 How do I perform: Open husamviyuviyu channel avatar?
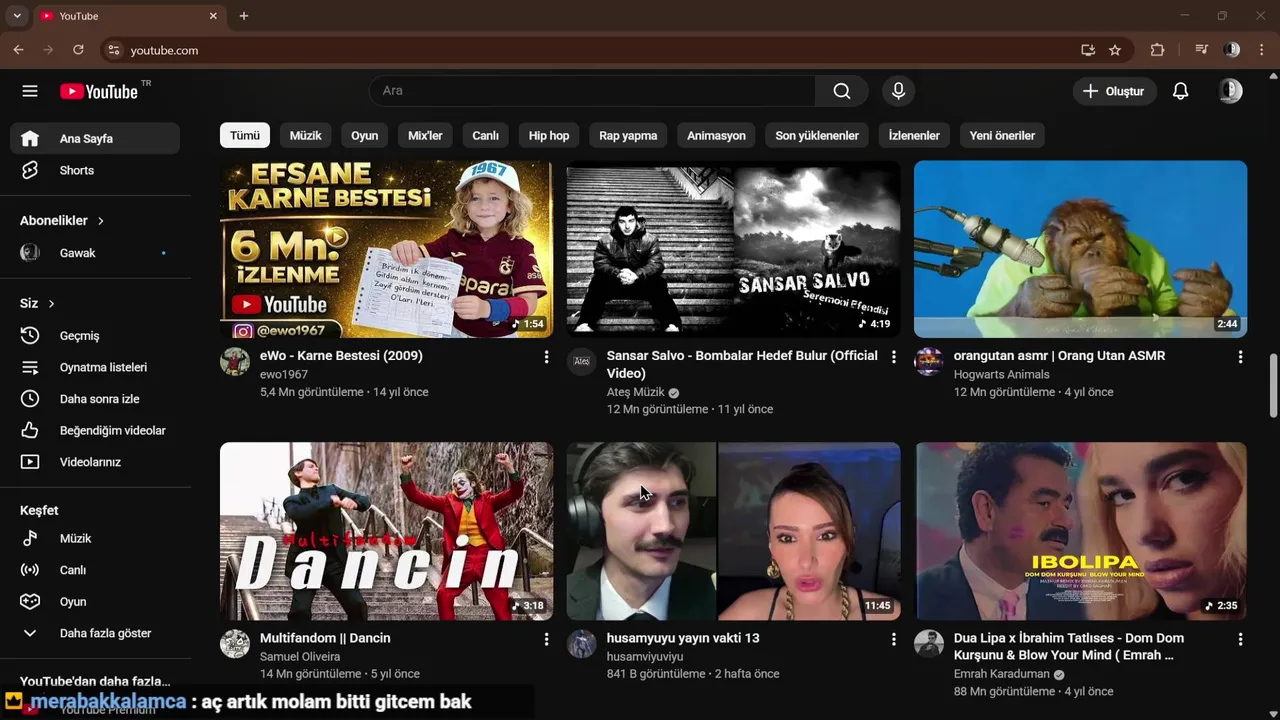point(582,643)
